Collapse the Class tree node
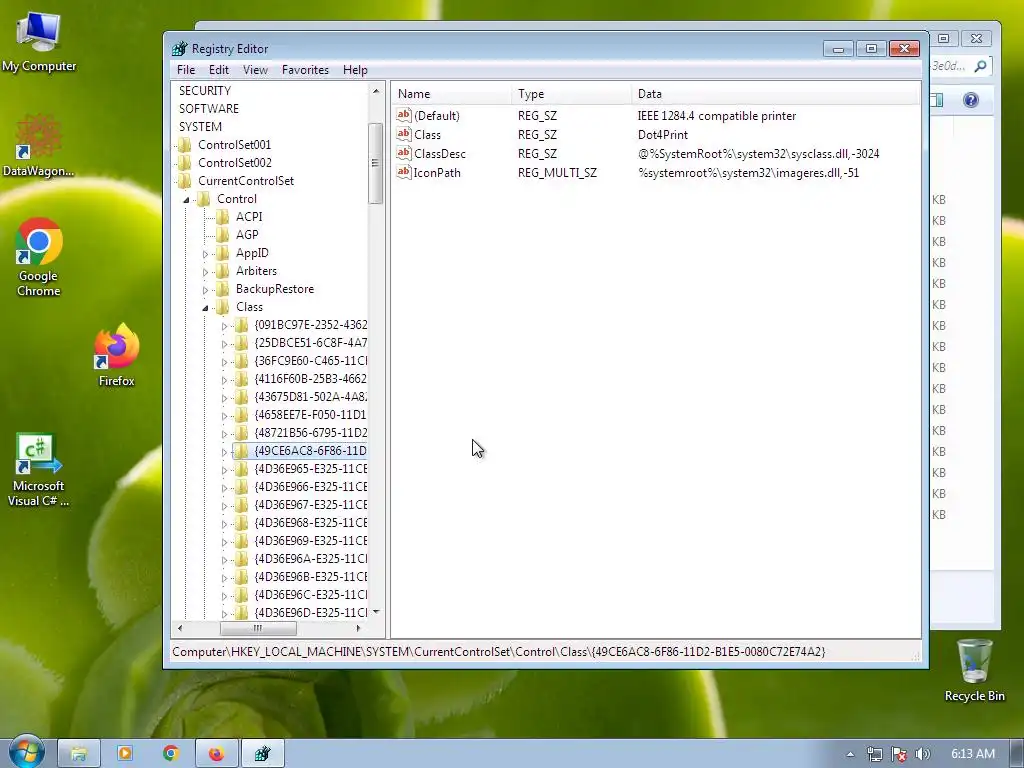 [x=205, y=308]
